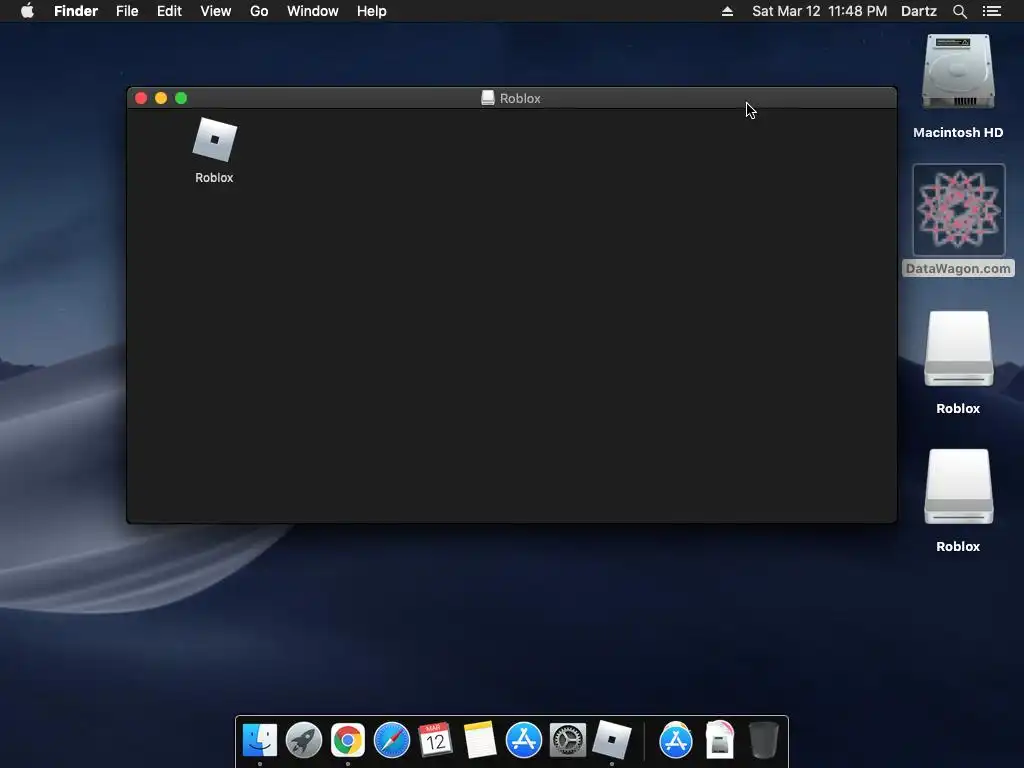
Task: Select the Roblox app icon in window
Action: (214, 139)
